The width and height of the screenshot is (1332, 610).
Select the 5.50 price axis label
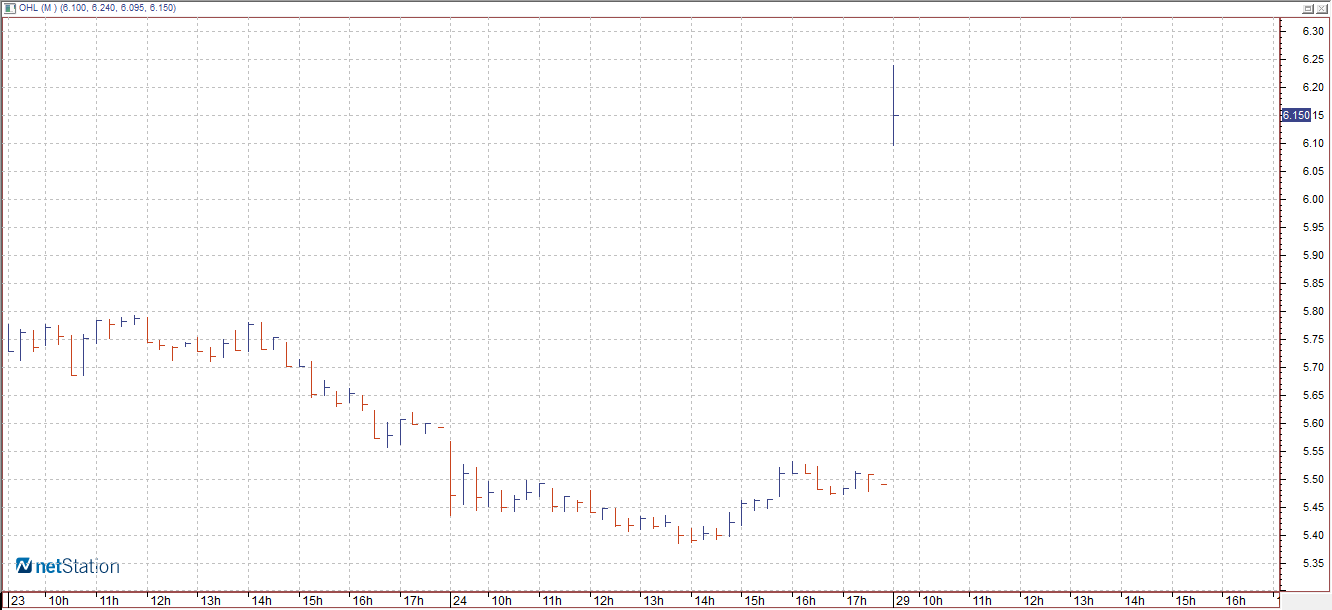tap(1313, 479)
